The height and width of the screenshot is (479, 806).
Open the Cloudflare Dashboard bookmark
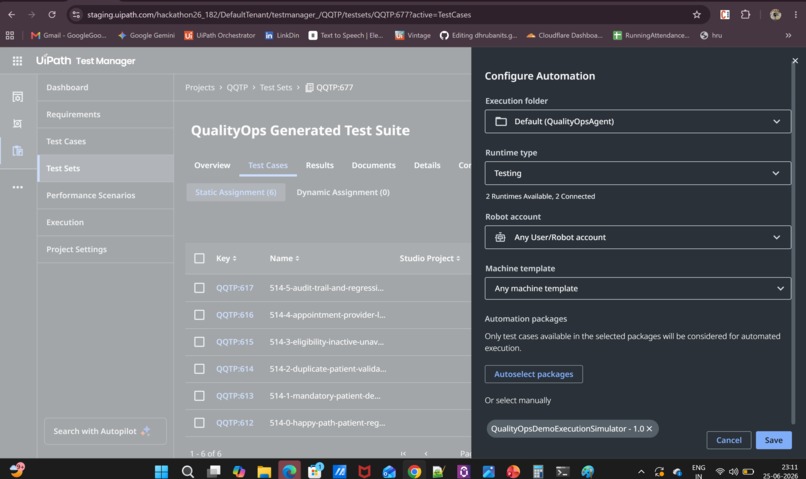pos(564,35)
